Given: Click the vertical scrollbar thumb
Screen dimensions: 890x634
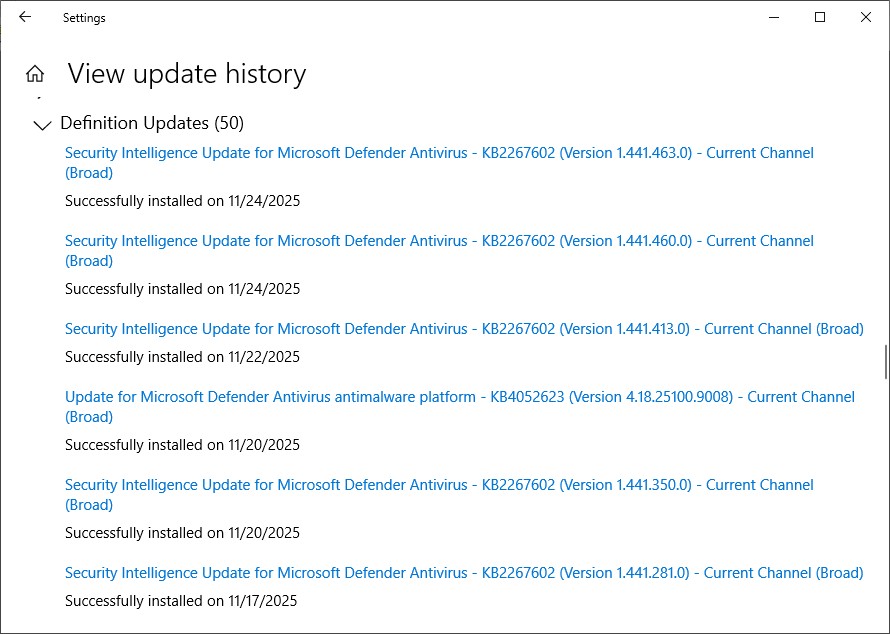Looking at the screenshot, I should tap(886, 362).
